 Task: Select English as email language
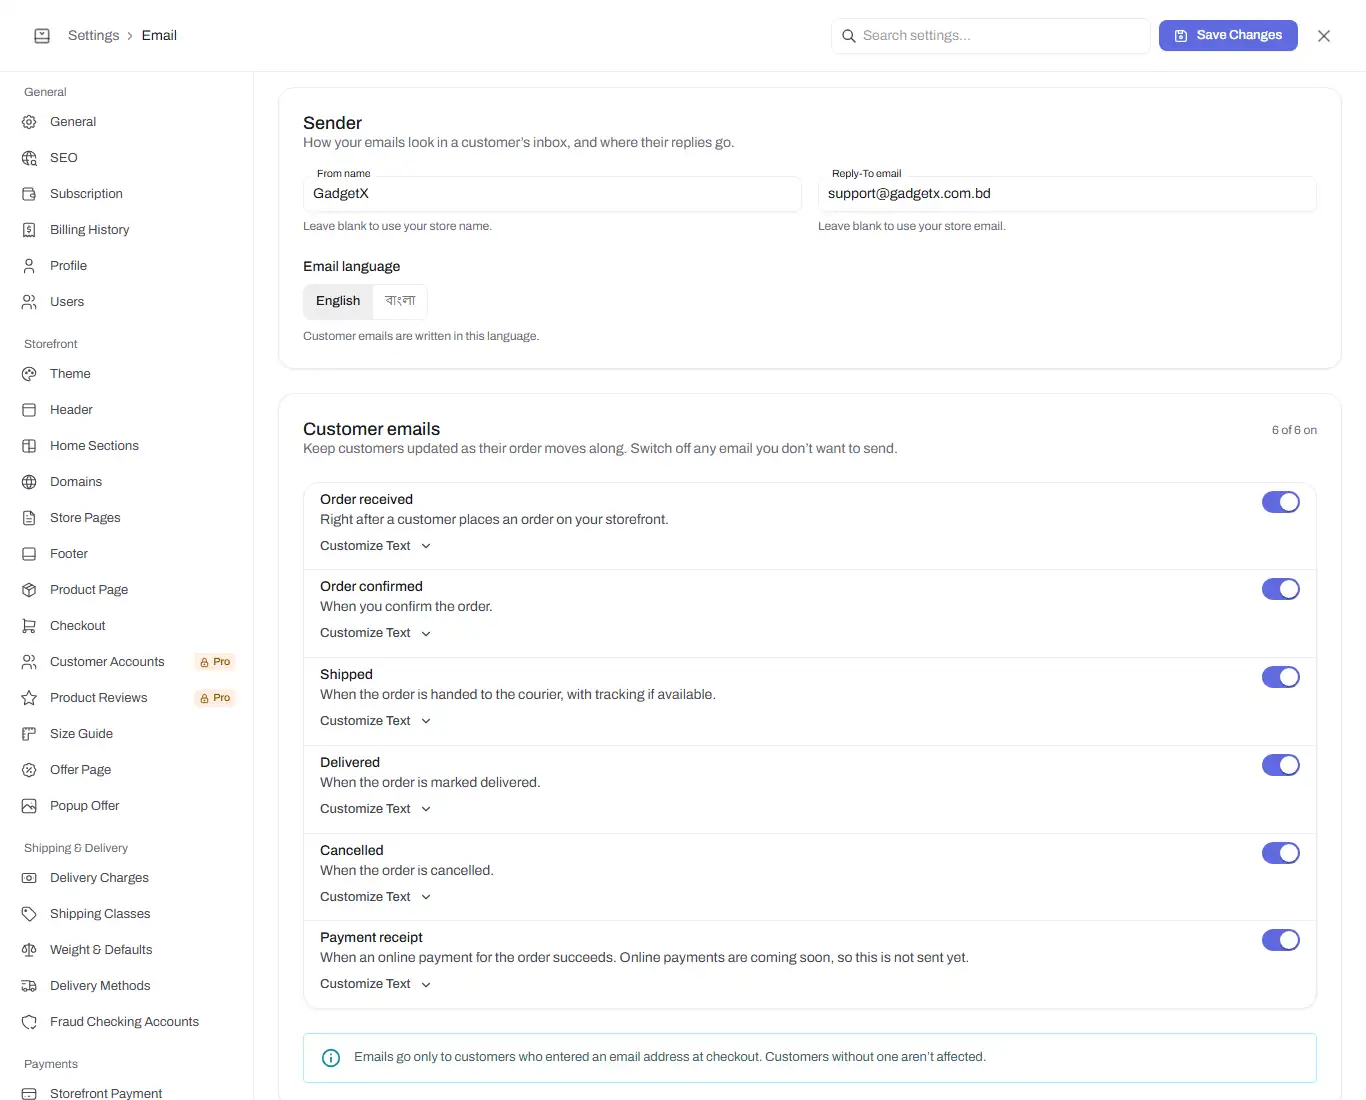[338, 301]
